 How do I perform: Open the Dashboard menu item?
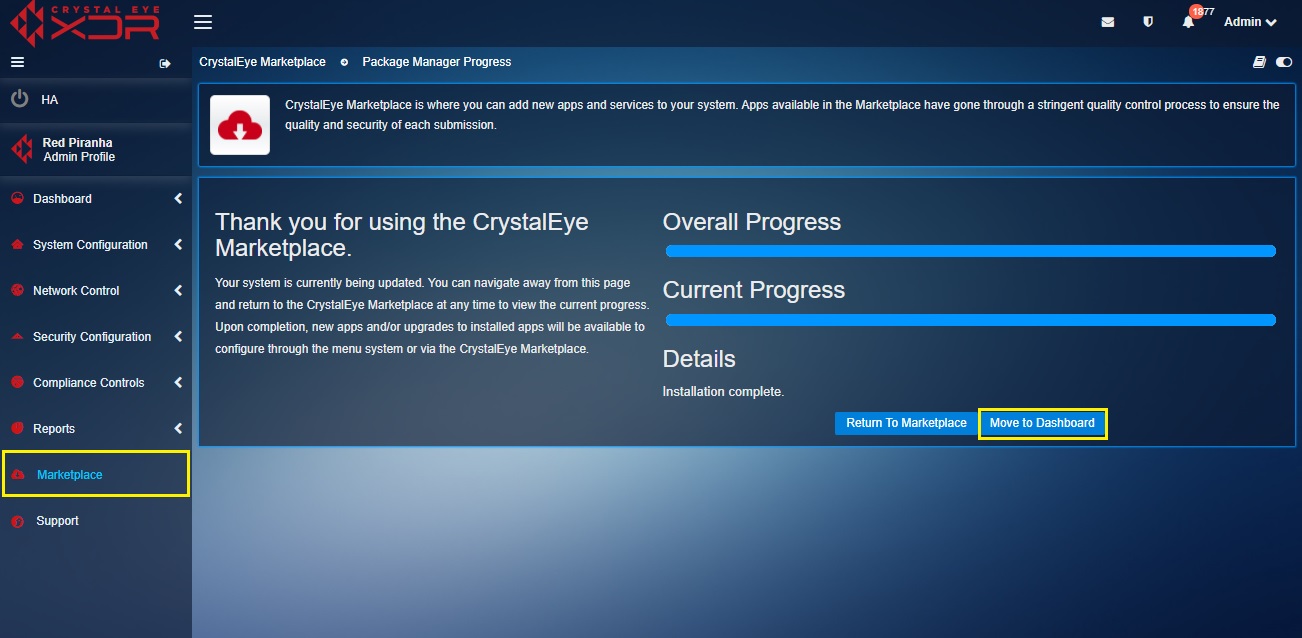[x=62, y=199]
